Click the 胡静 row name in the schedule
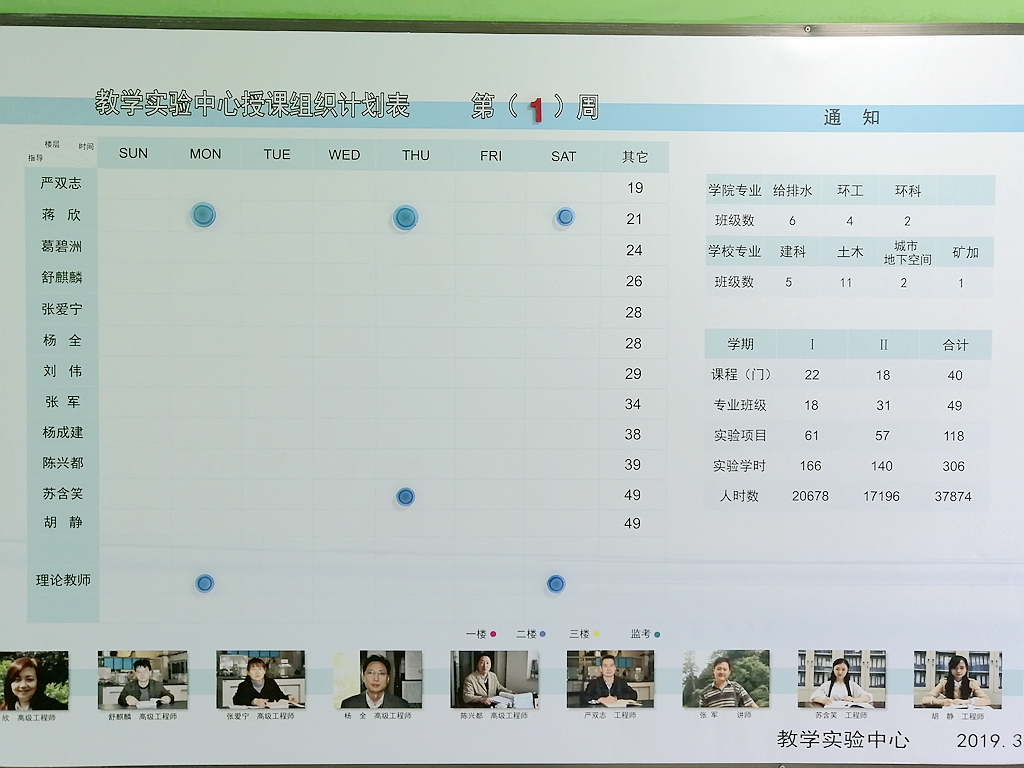 click(x=63, y=522)
